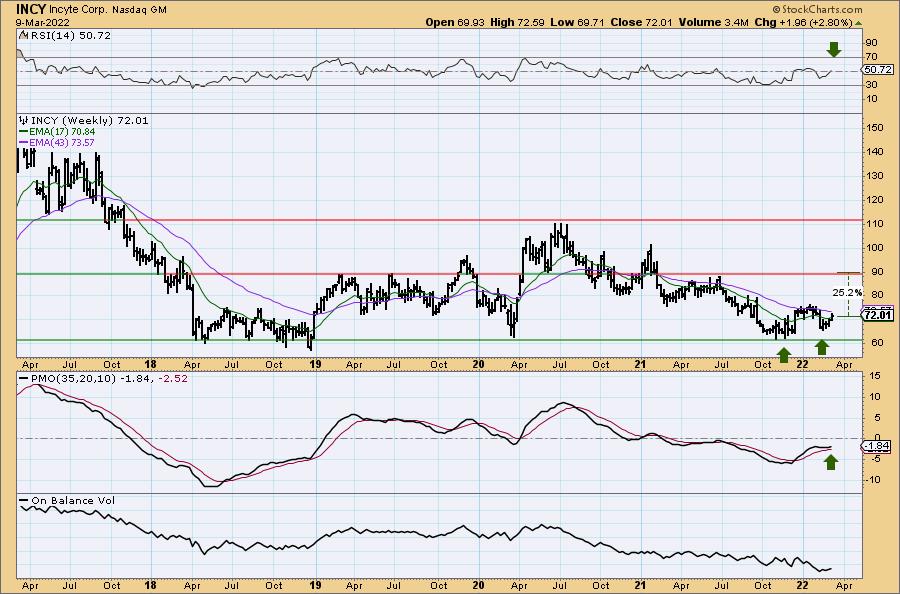Image resolution: width=900 pixels, height=594 pixels.
Task: Click the icon before the RSI(14) legend
Action: [22, 35]
